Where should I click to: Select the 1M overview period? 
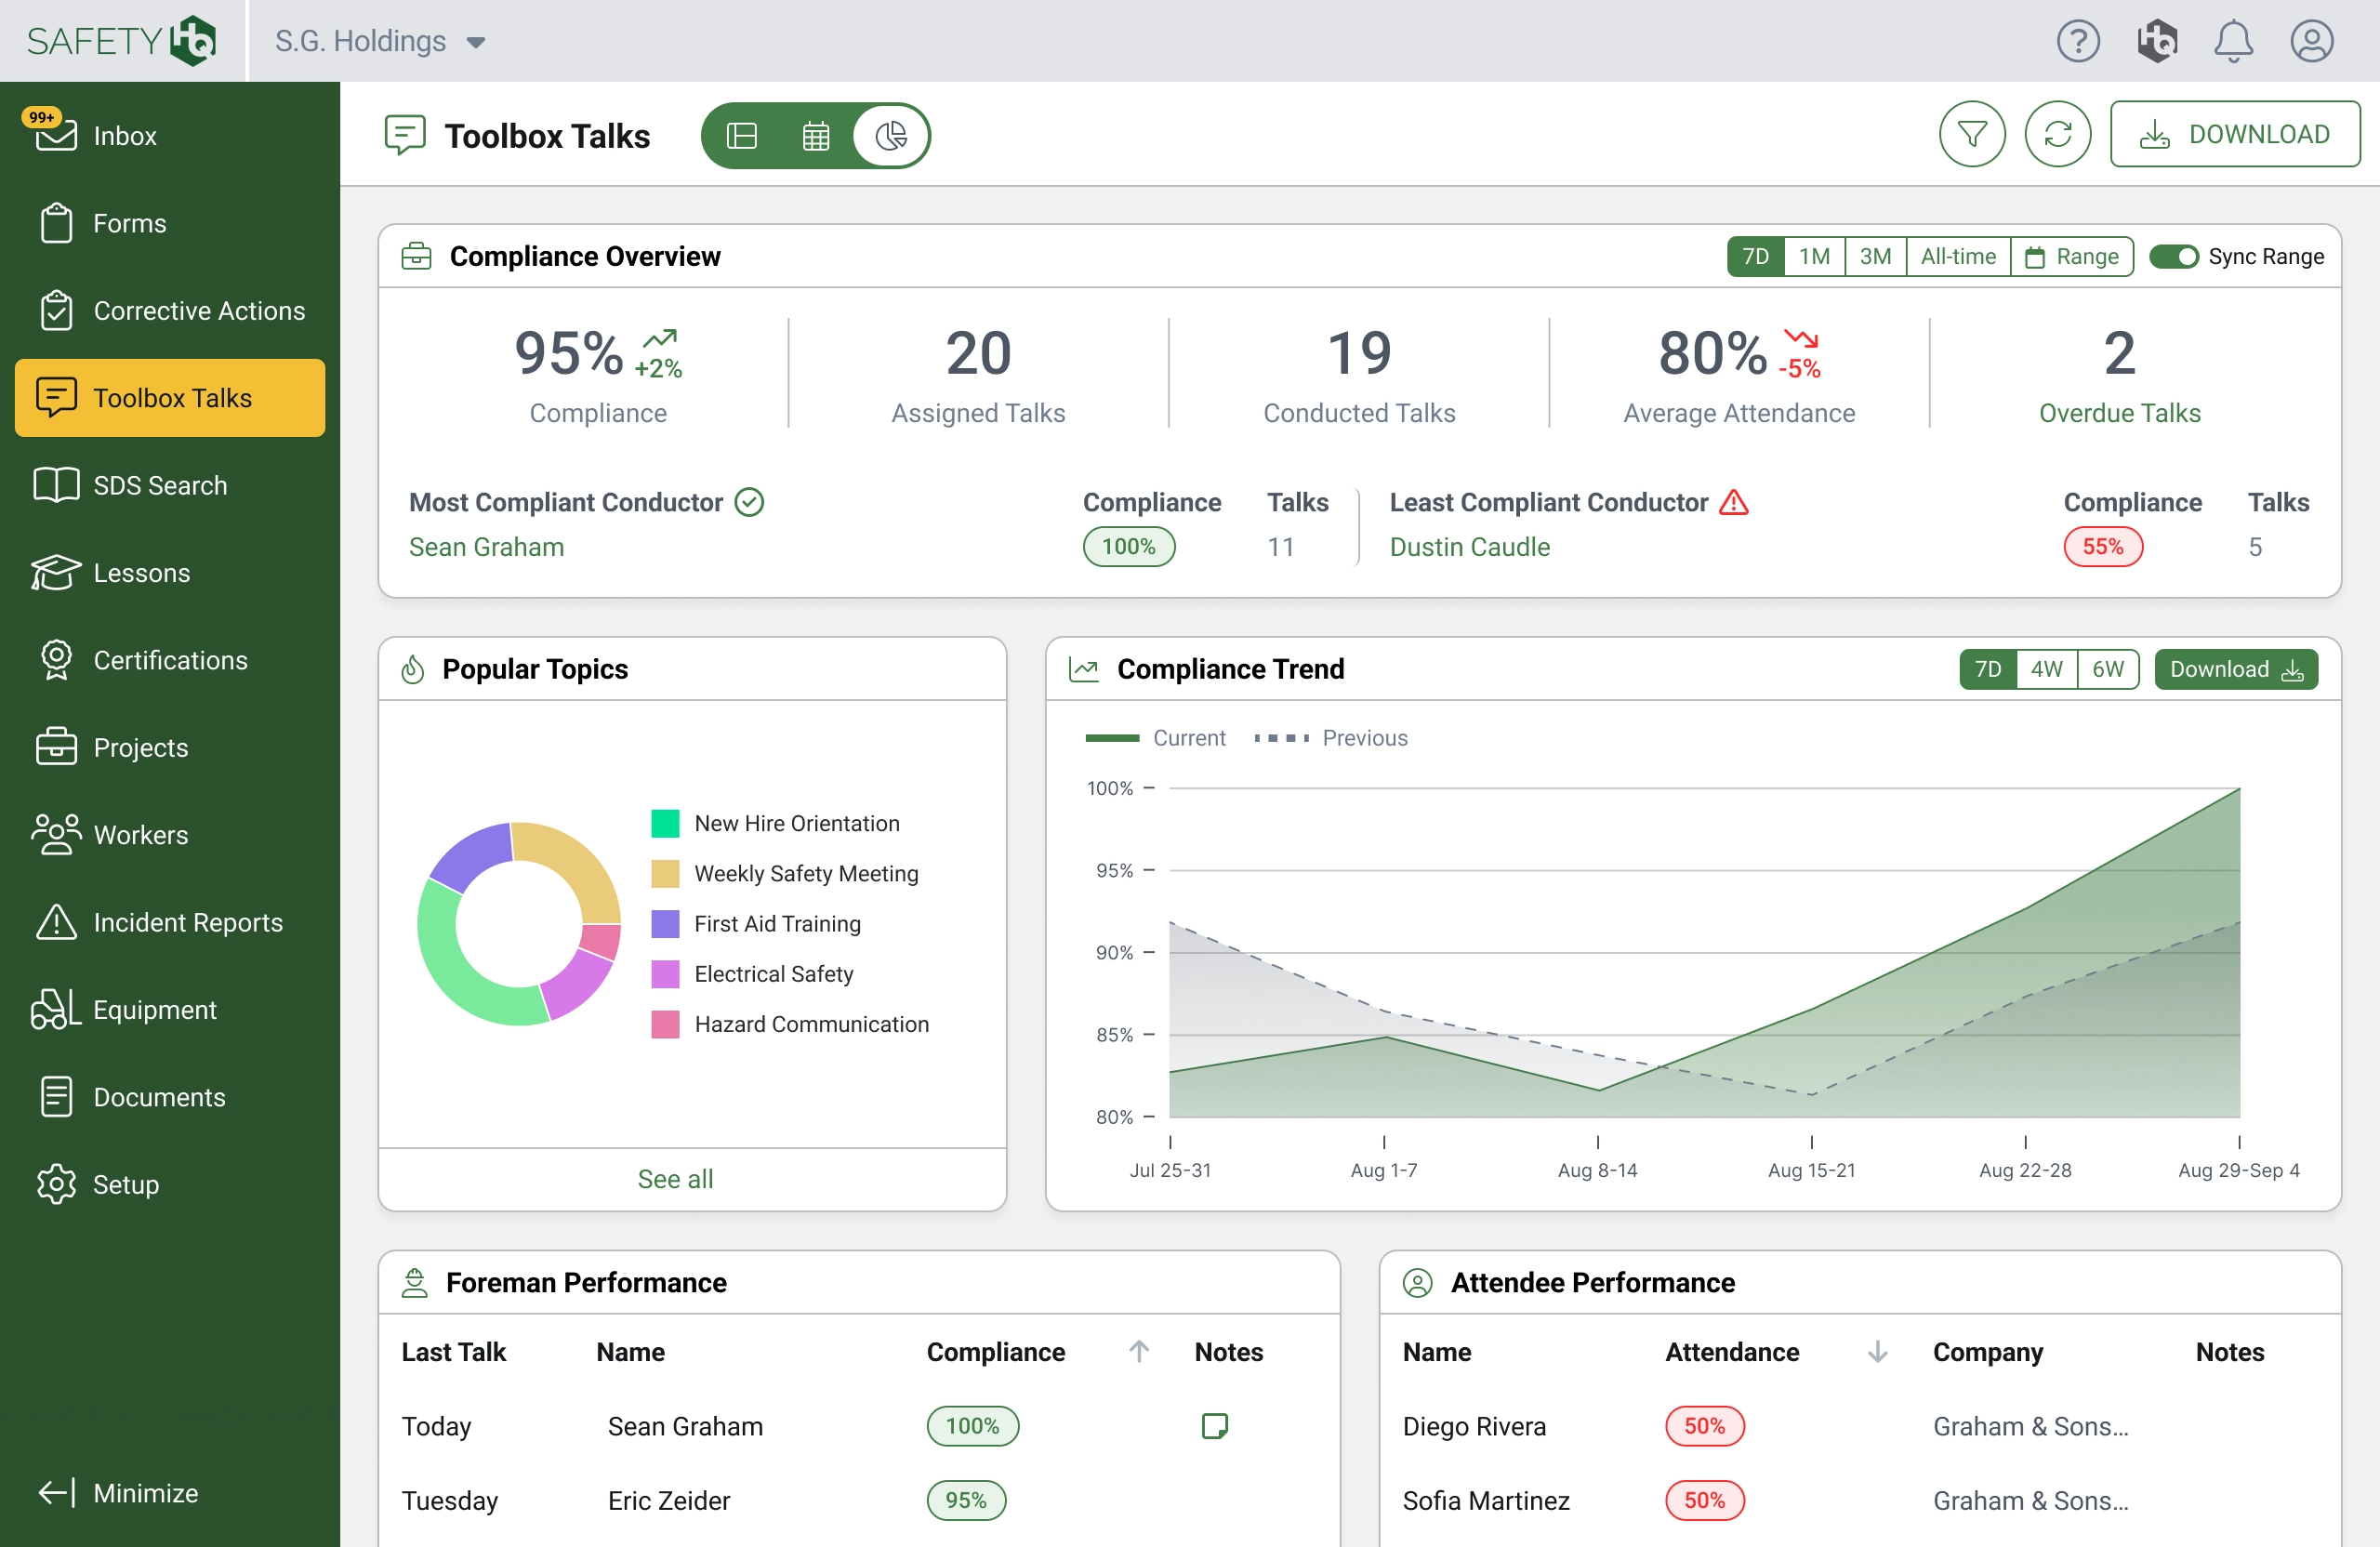pos(1813,256)
